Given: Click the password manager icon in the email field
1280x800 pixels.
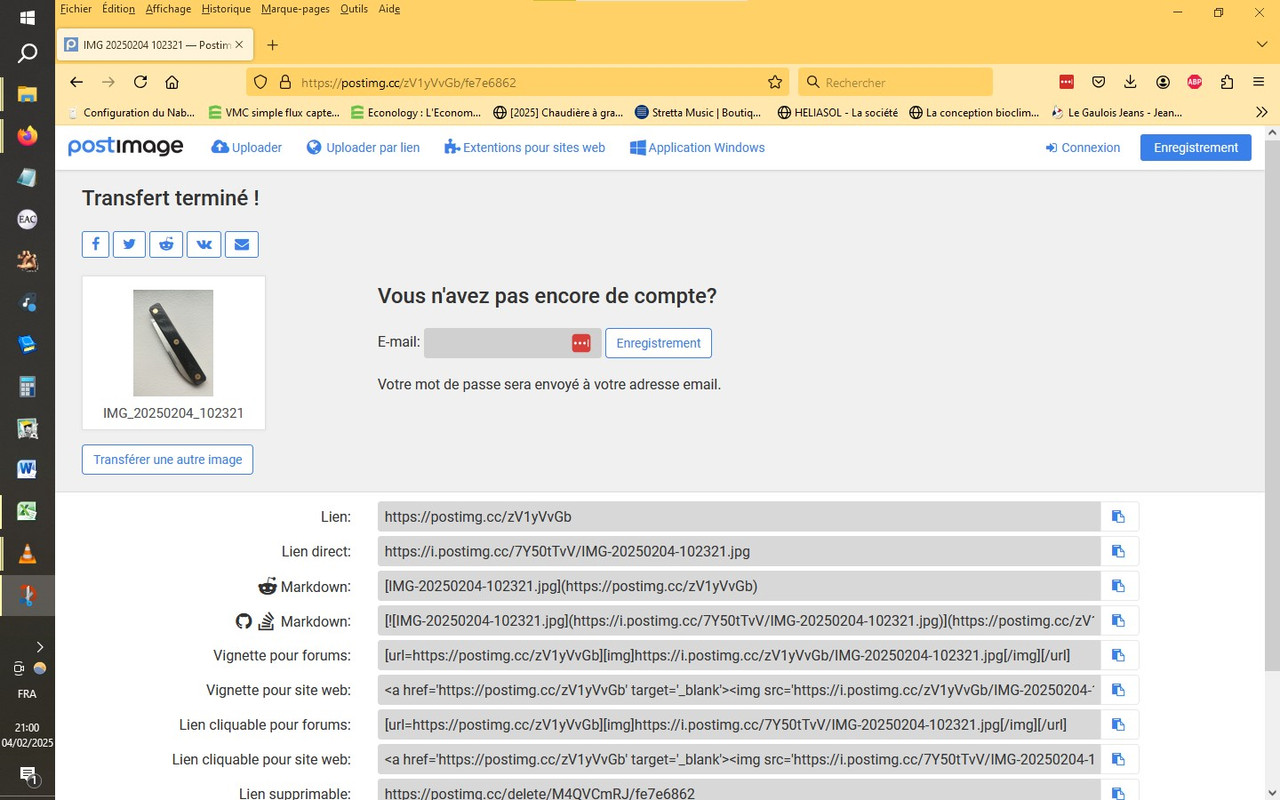Looking at the screenshot, I should coord(581,343).
